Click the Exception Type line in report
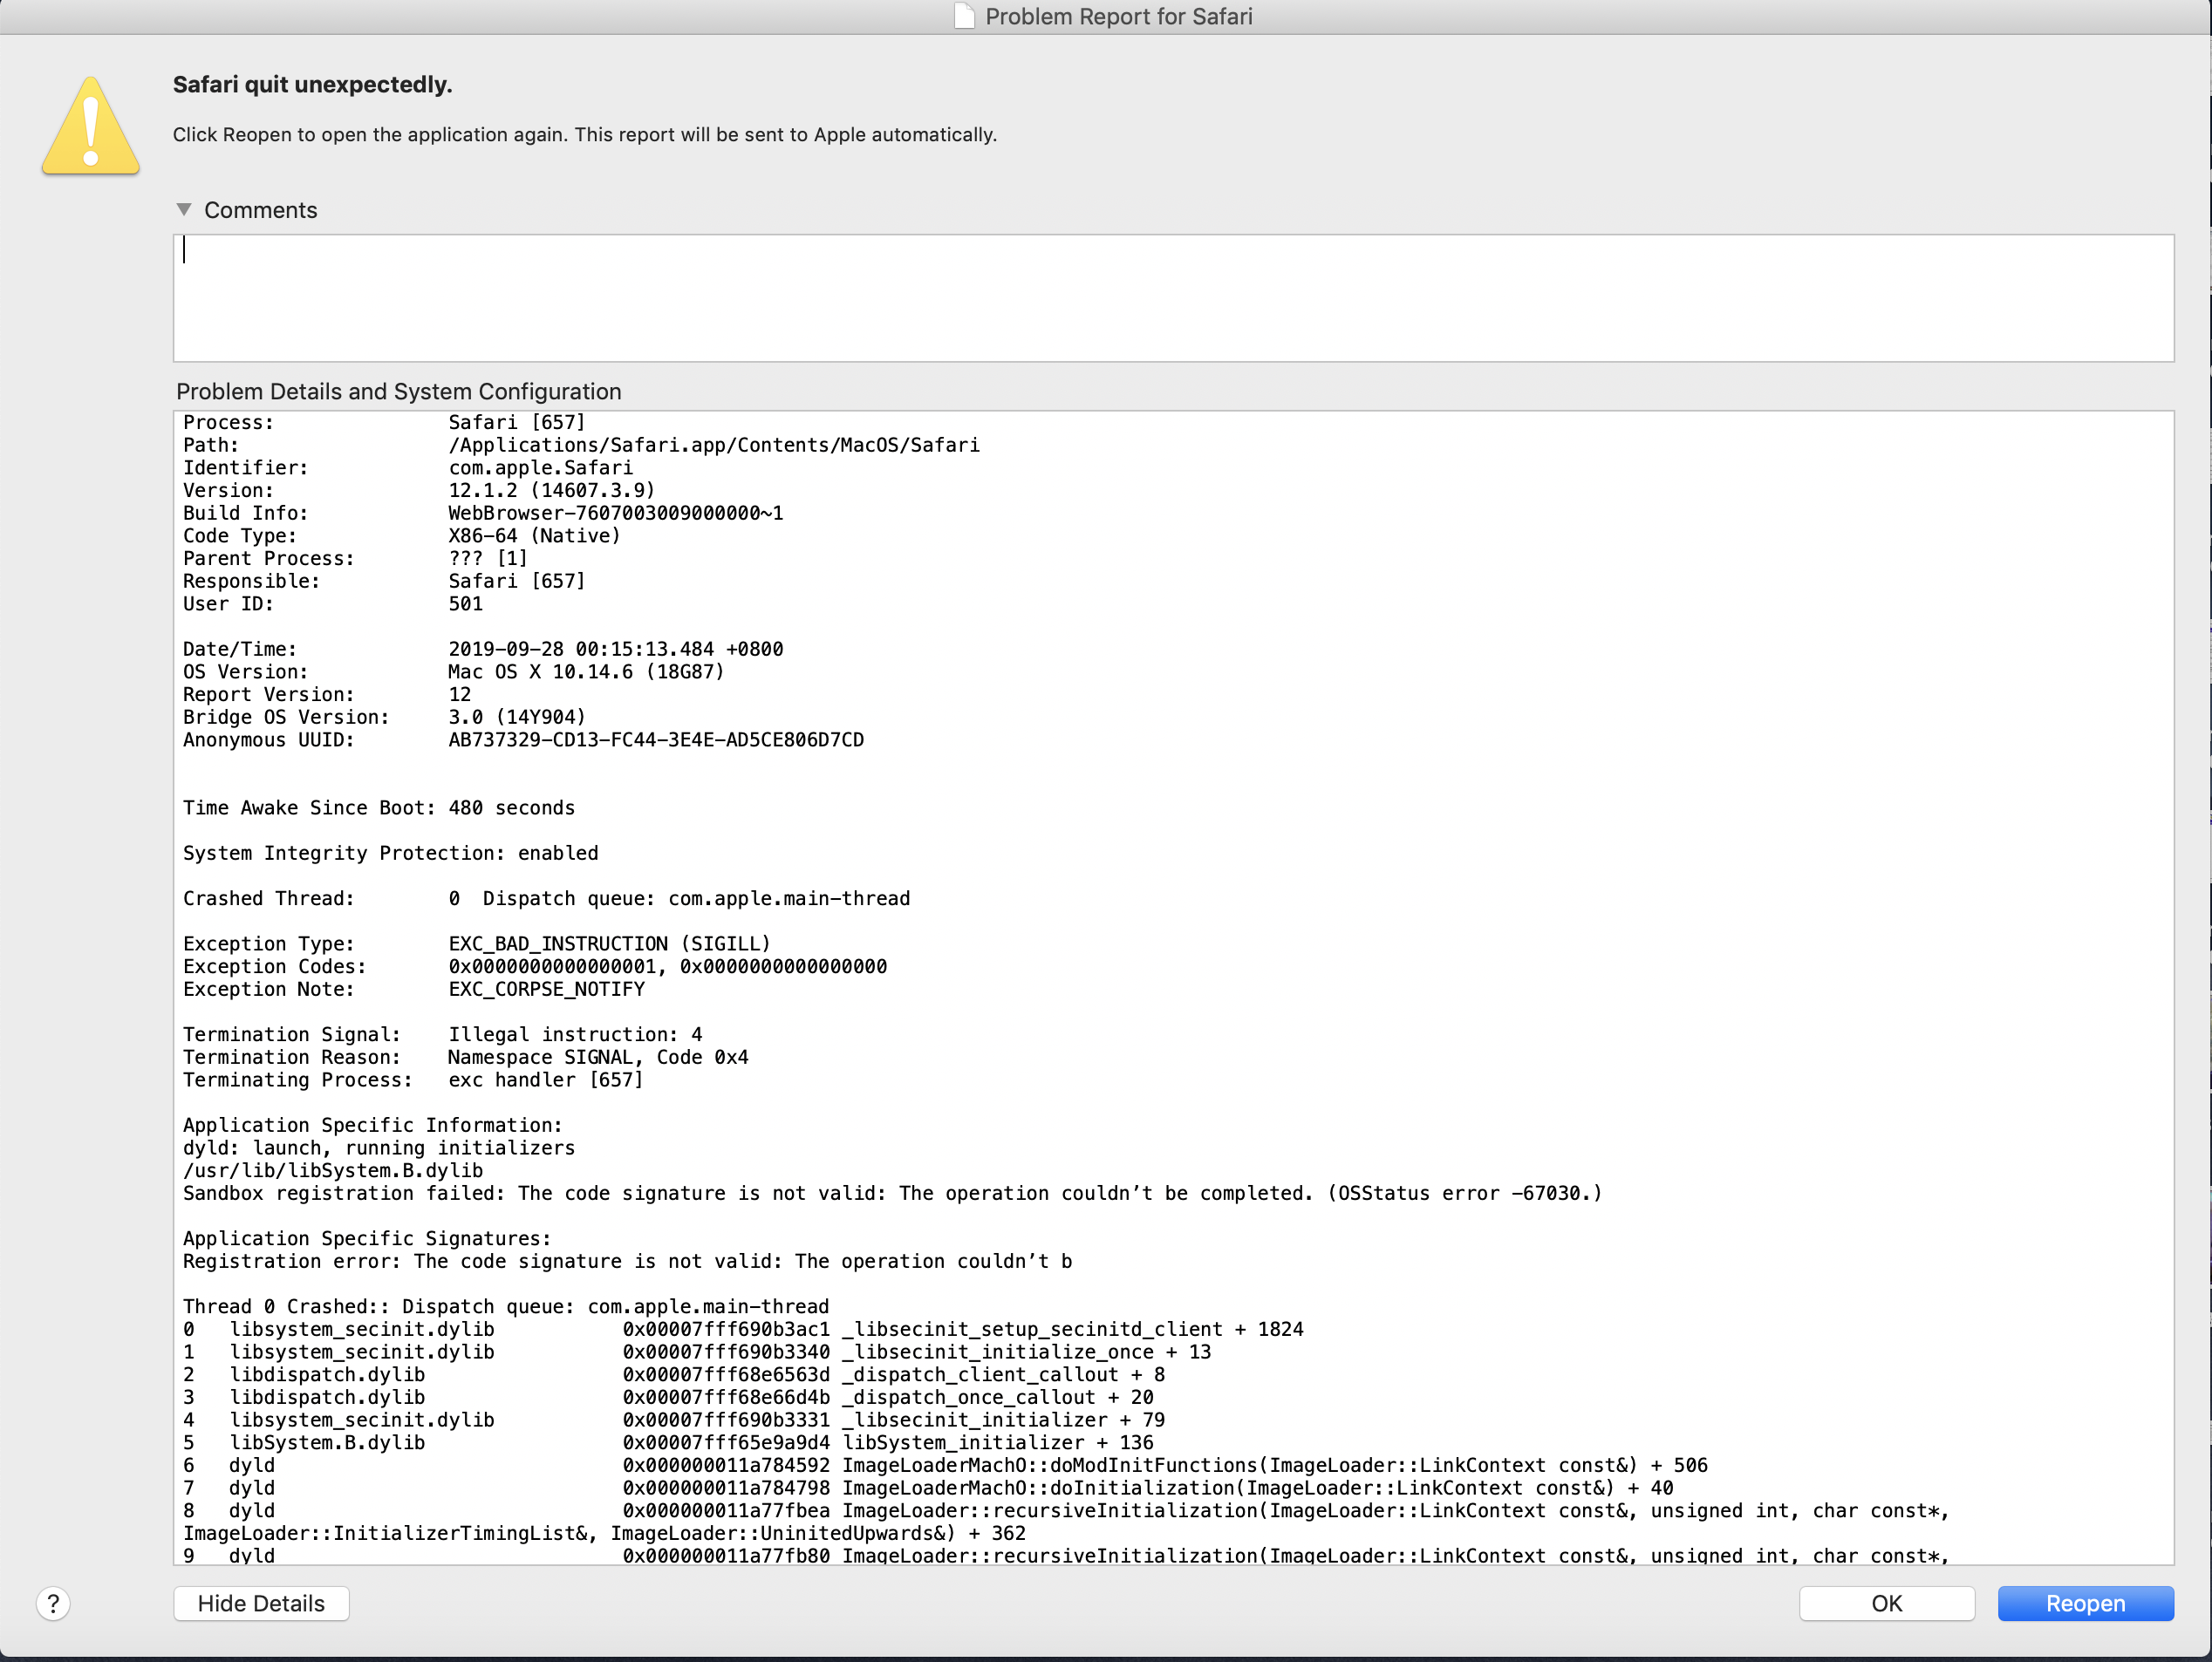Image resolution: width=2212 pixels, height=1662 pixels. point(476,943)
